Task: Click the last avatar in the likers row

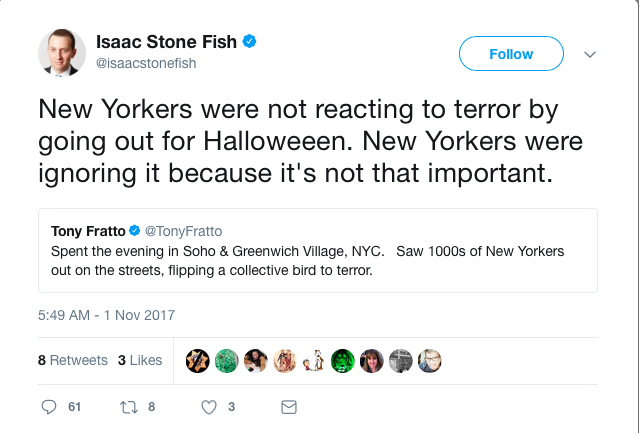Action: pyautogui.click(x=430, y=360)
